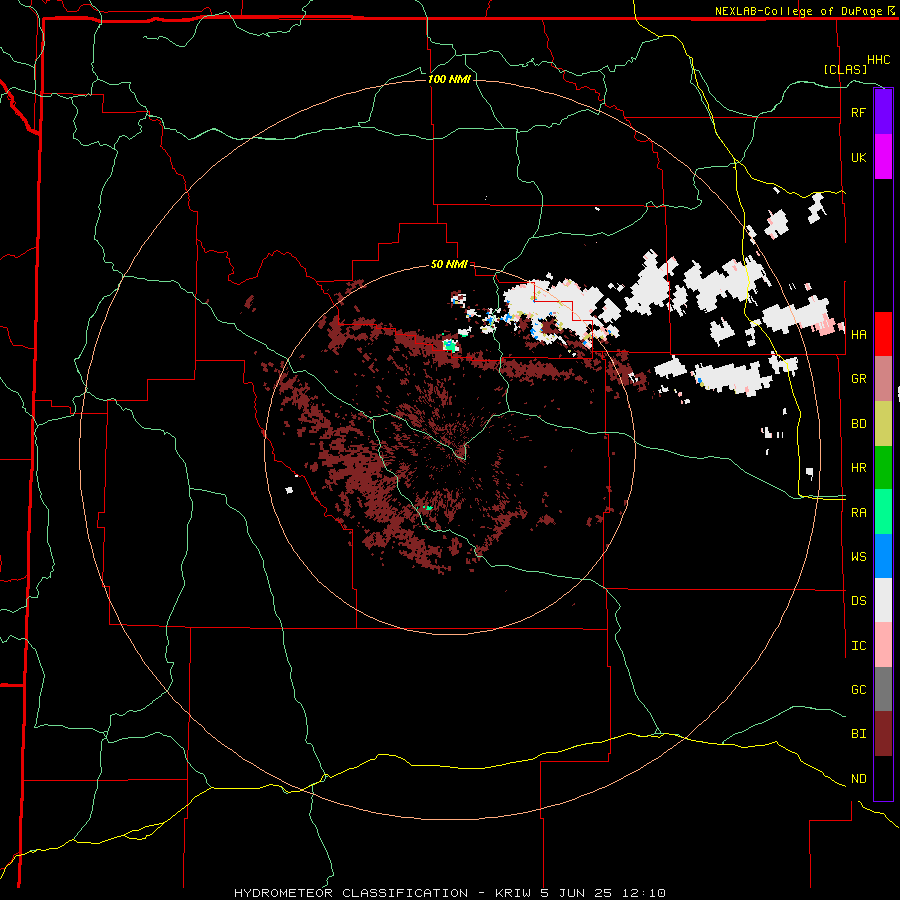Select the BD big drops legend swatch

(883, 424)
